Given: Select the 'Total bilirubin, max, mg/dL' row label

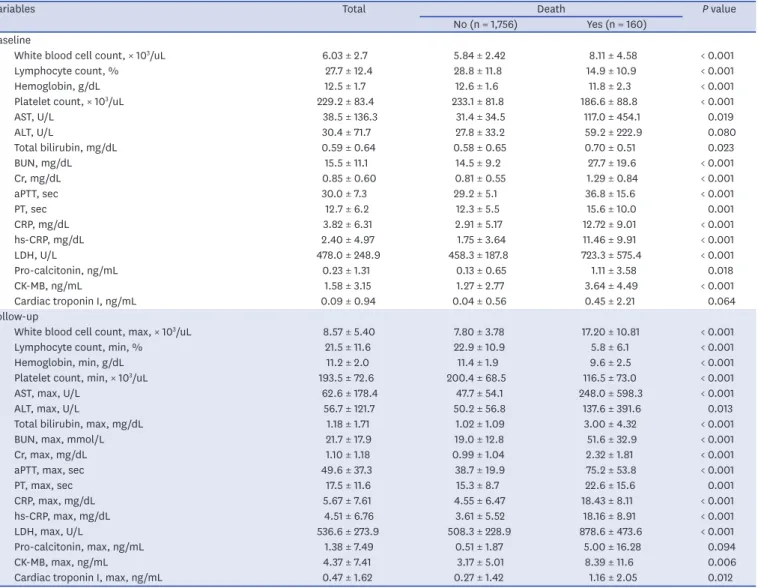Looking at the screenshot, I should point(78,425).
